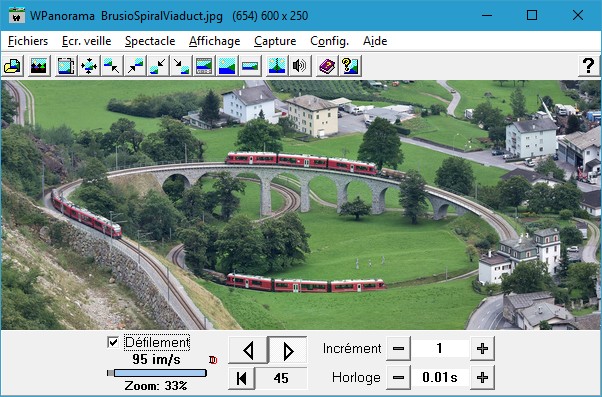Click the large question mark toolbar button
This screenshot has height=397, width=602.
point(589,66)
